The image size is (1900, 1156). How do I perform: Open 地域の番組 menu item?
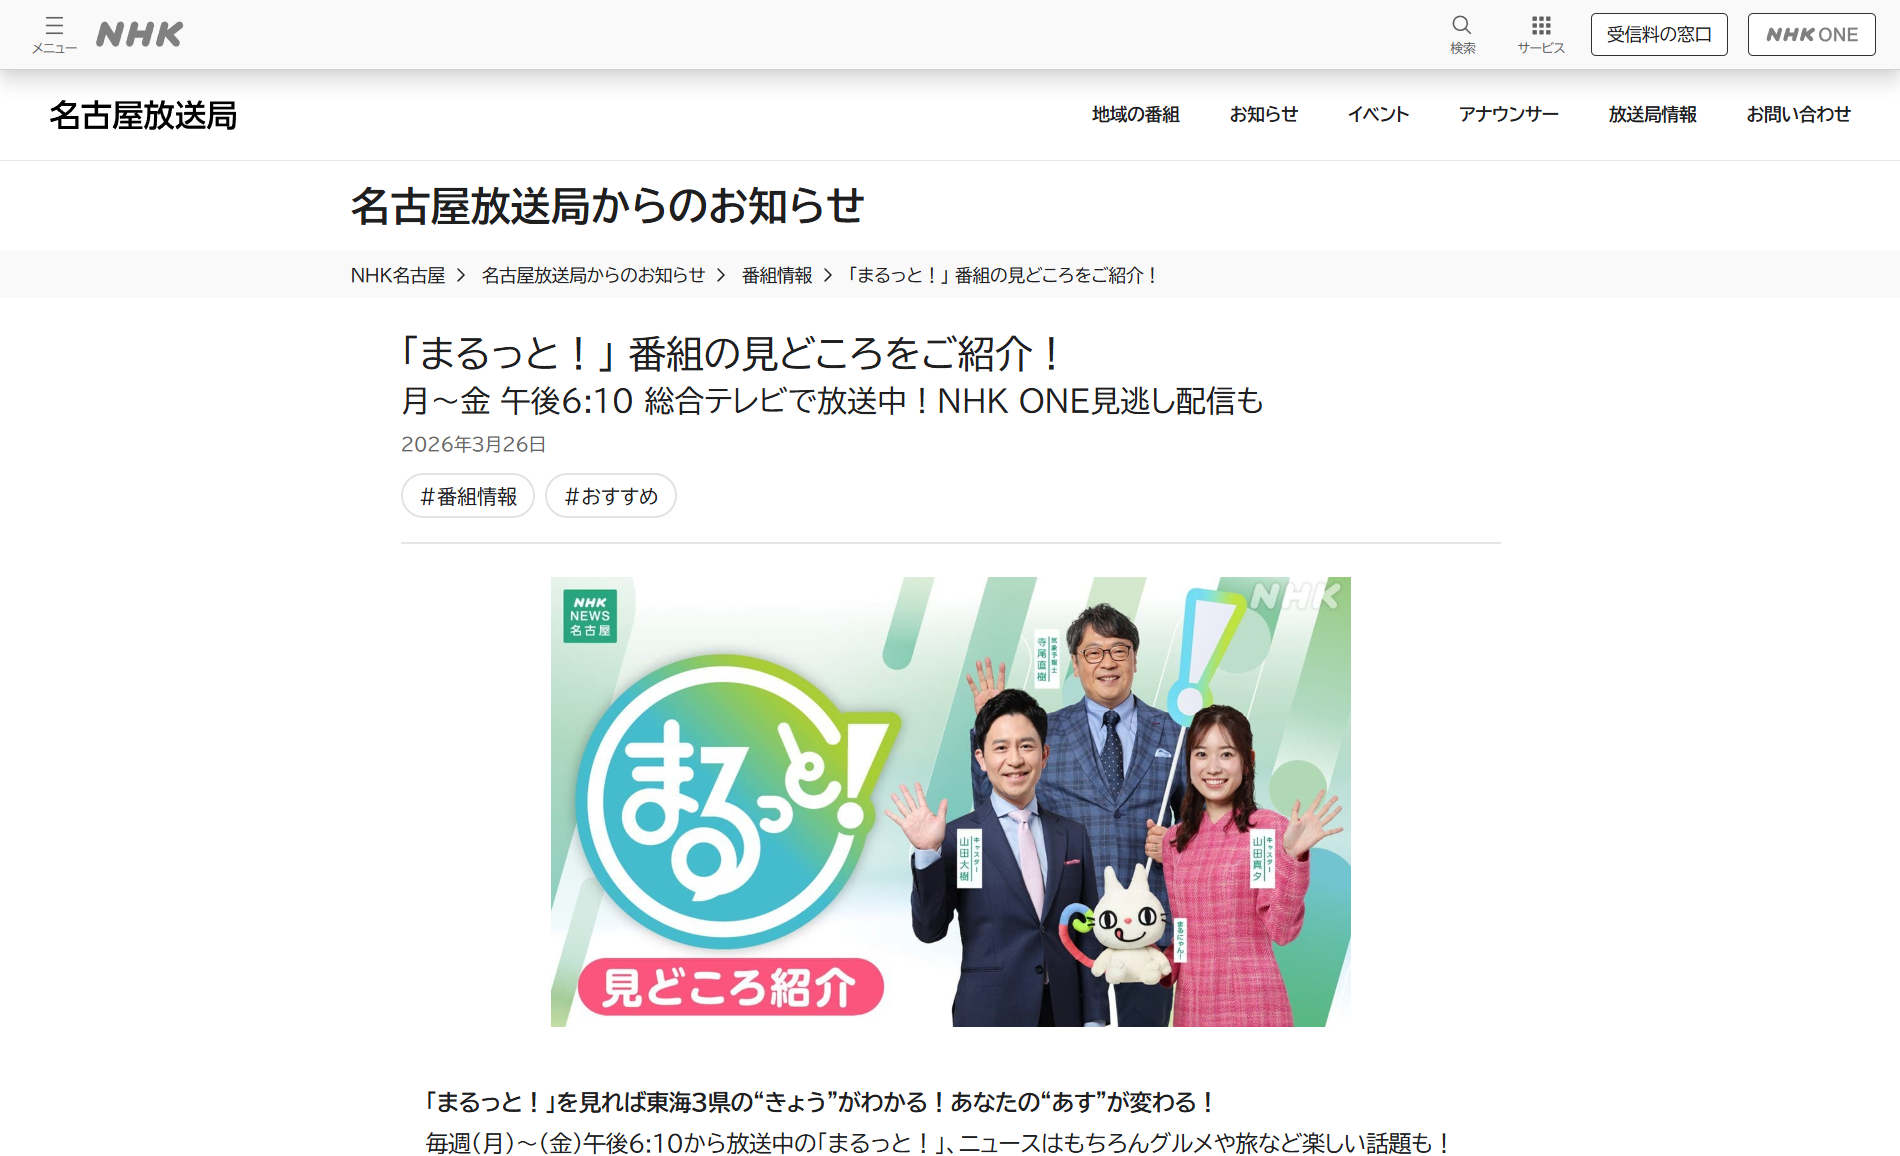pyautogui.click(x=1135, y=115)
